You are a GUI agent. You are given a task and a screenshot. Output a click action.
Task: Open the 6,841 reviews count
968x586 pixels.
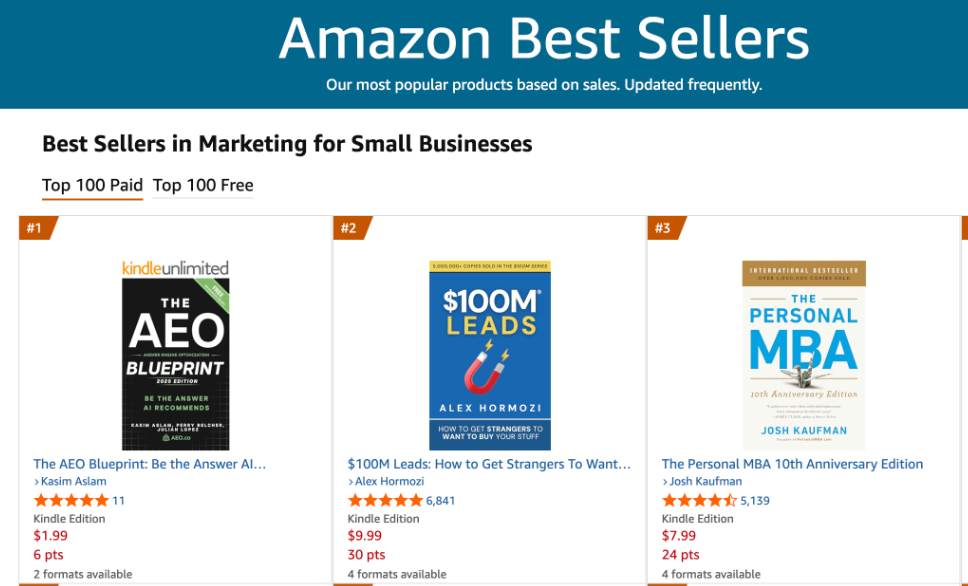[x=440, y=501]
